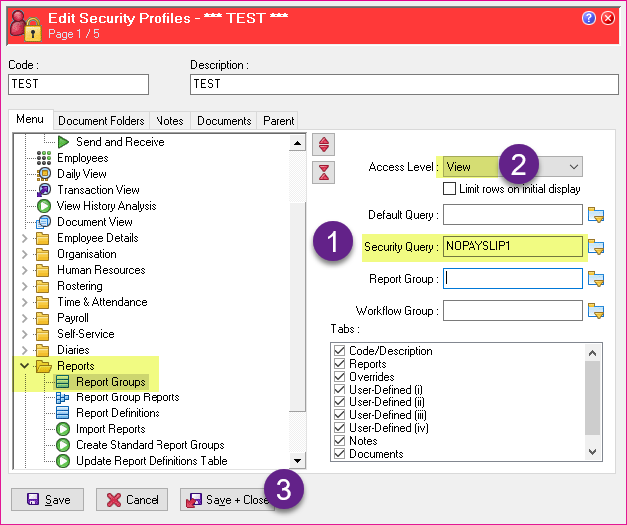Uncheck the Overrides tab checkbox

coord(340,377)
